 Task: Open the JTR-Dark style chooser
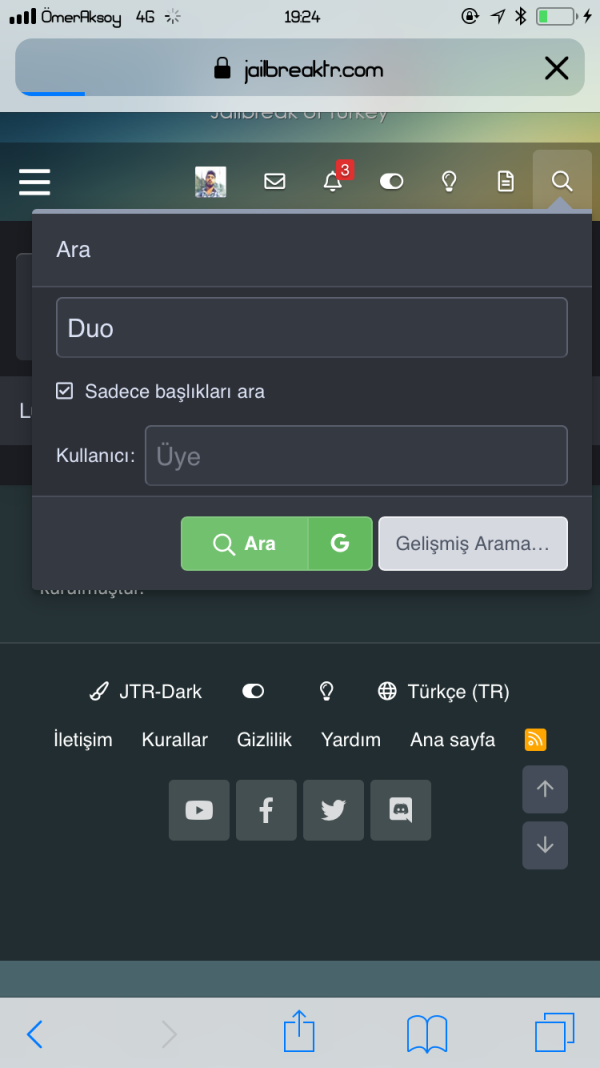146,691
